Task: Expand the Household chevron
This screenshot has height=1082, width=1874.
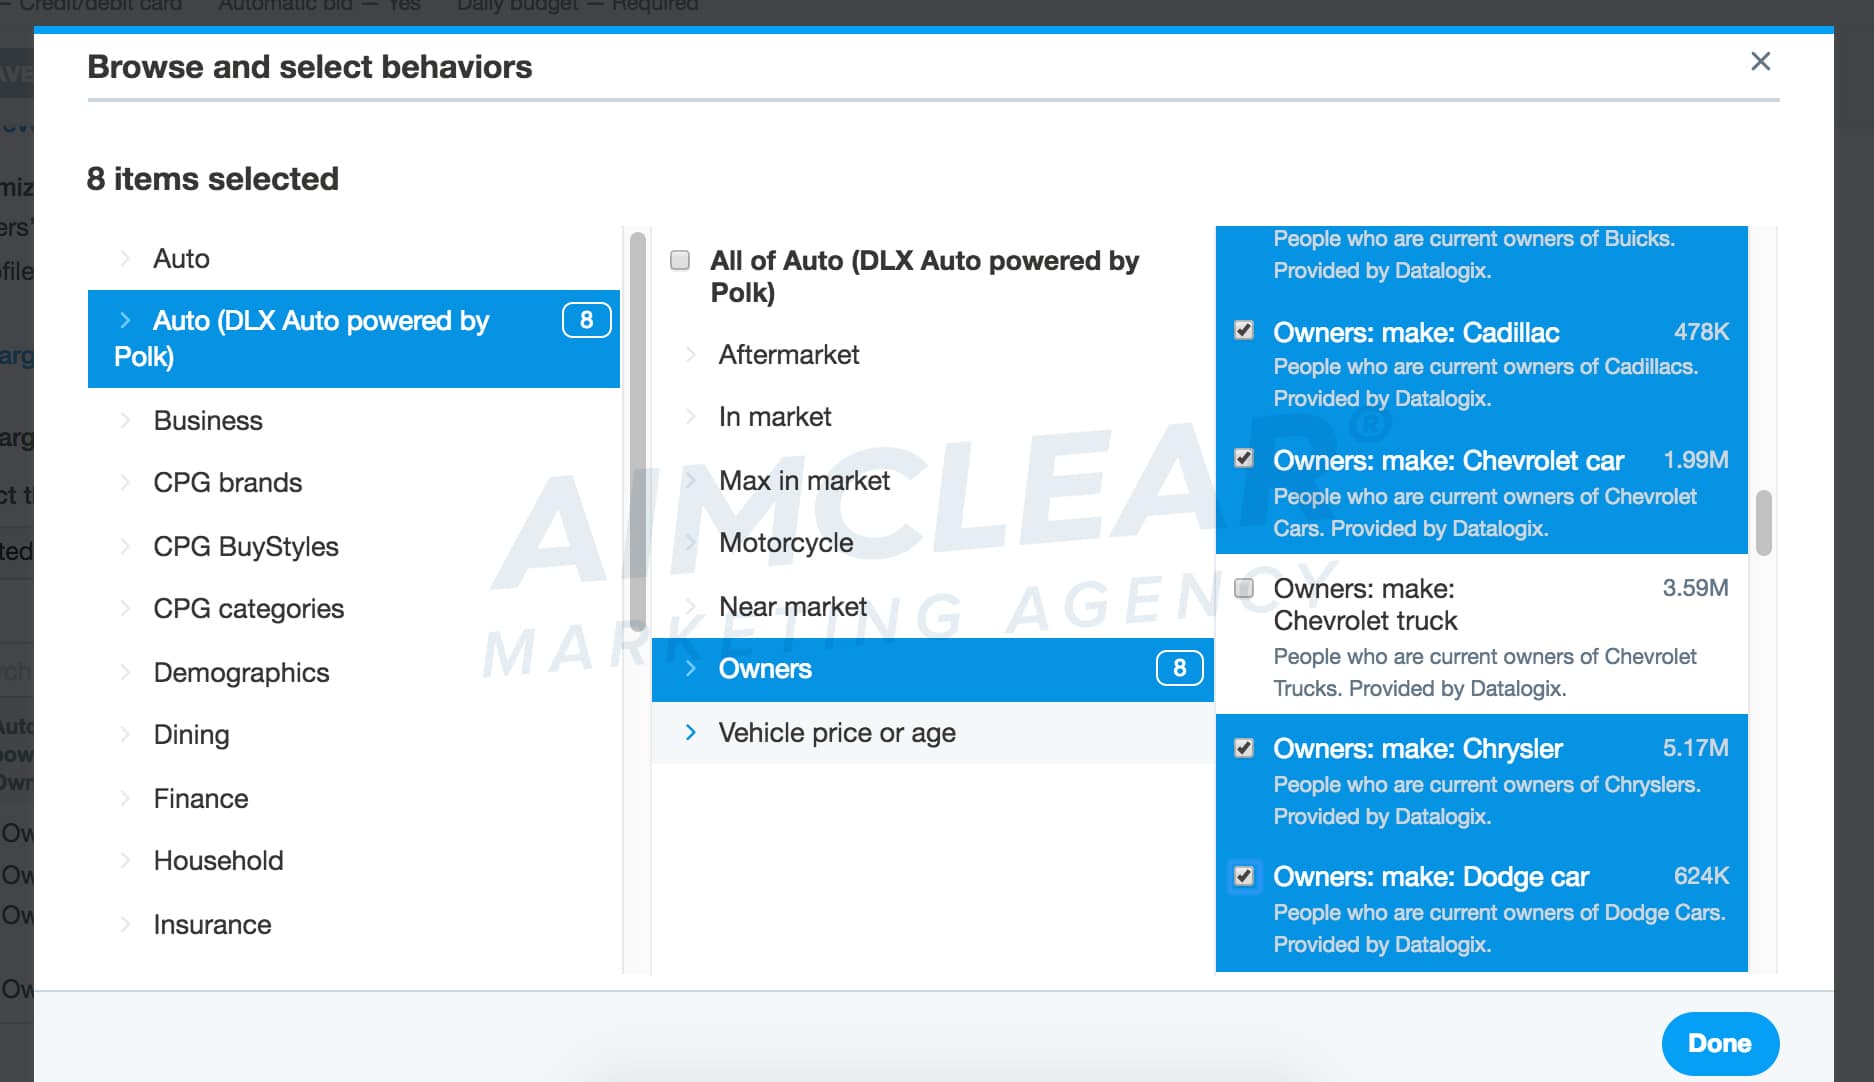Action: pos(125,861)
